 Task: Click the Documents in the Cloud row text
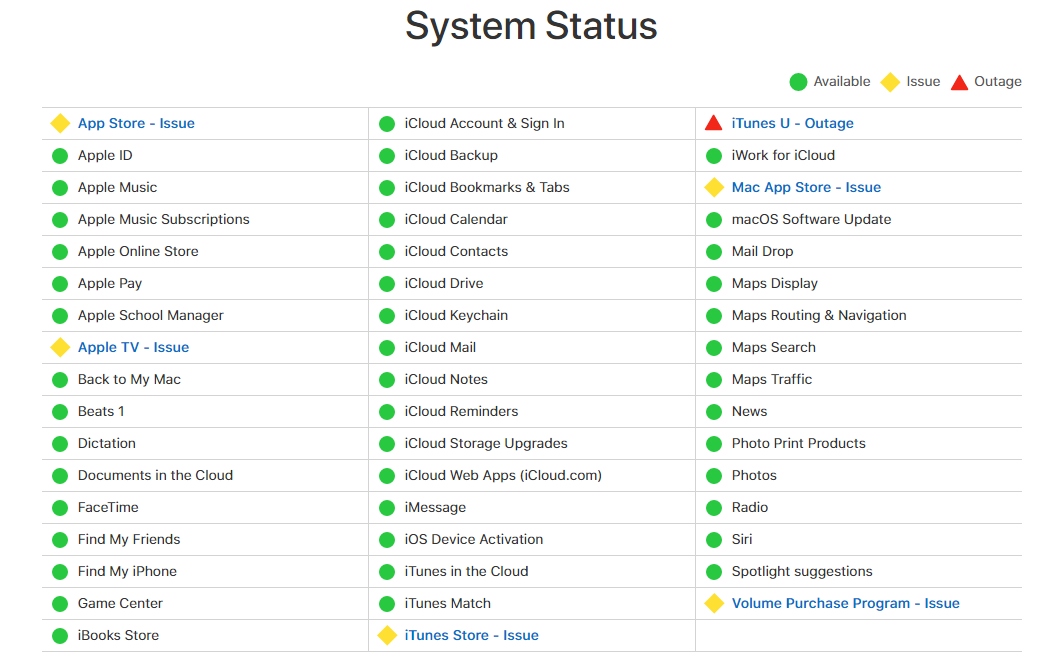tap(155, 475)
